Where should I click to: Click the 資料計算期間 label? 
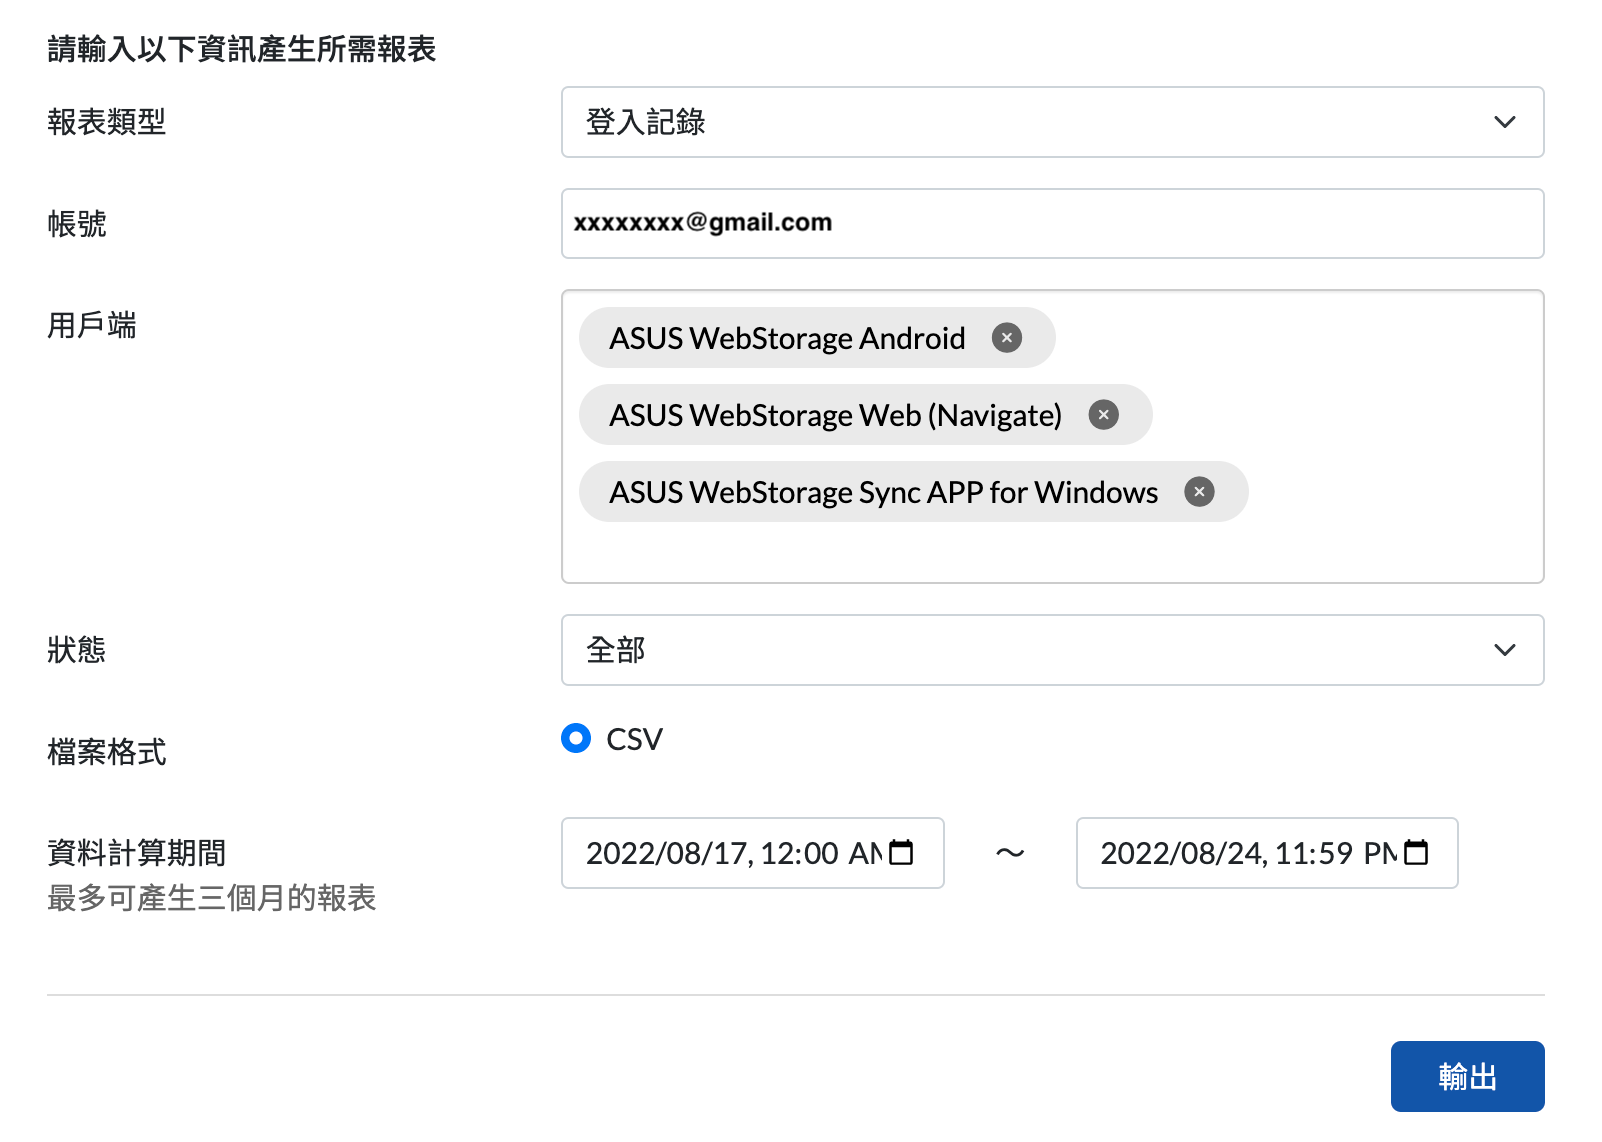point(137,853)
